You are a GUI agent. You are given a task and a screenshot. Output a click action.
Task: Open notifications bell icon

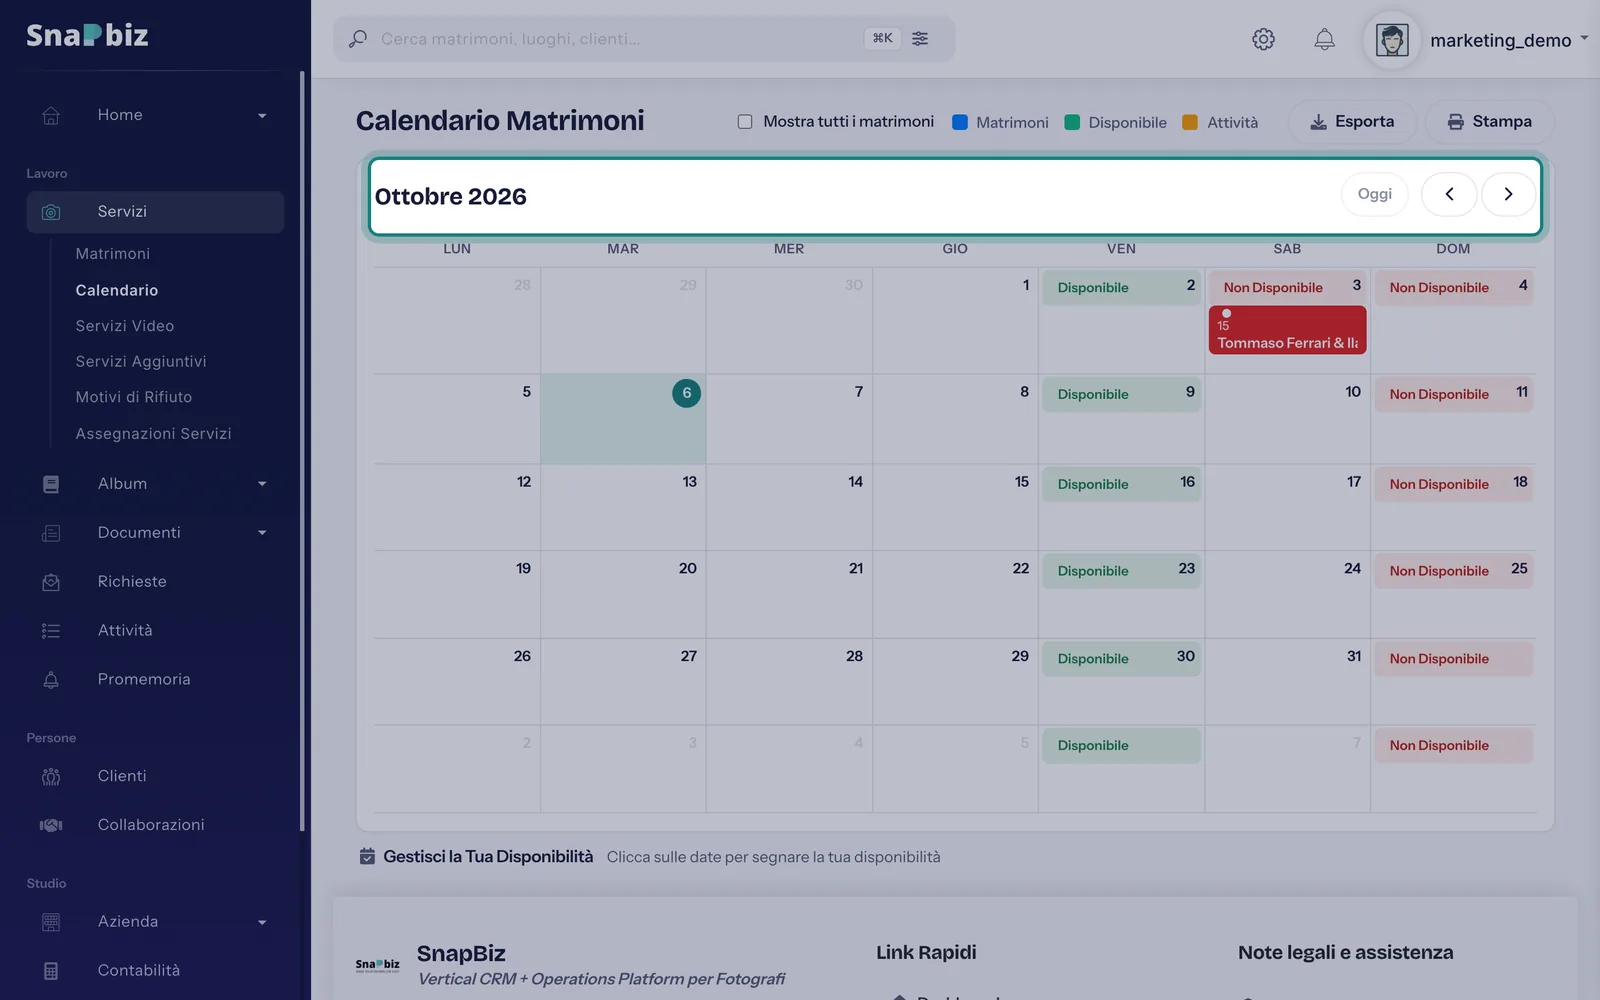point(1324,39)
